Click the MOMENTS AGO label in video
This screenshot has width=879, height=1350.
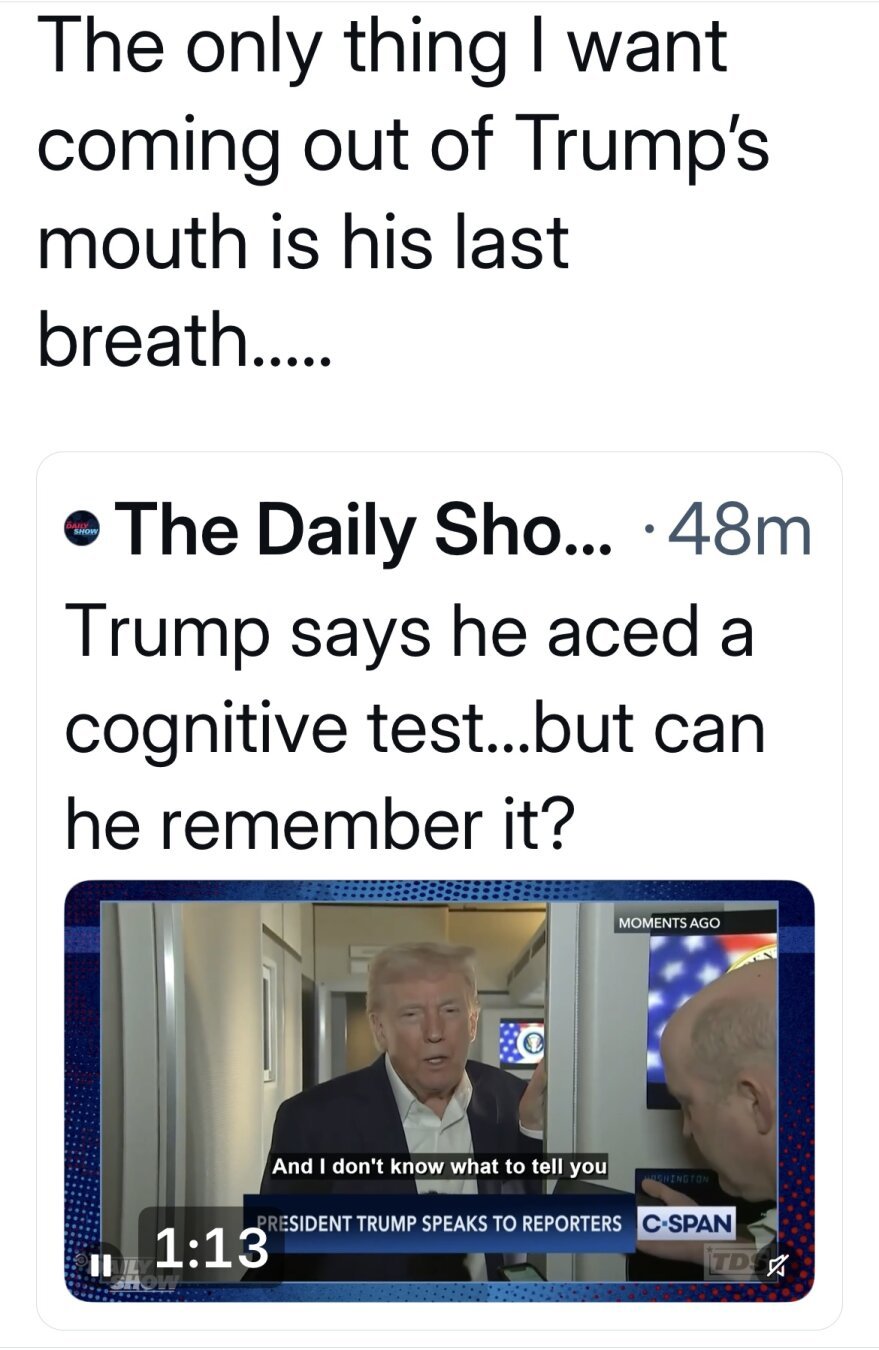[669, 922]
